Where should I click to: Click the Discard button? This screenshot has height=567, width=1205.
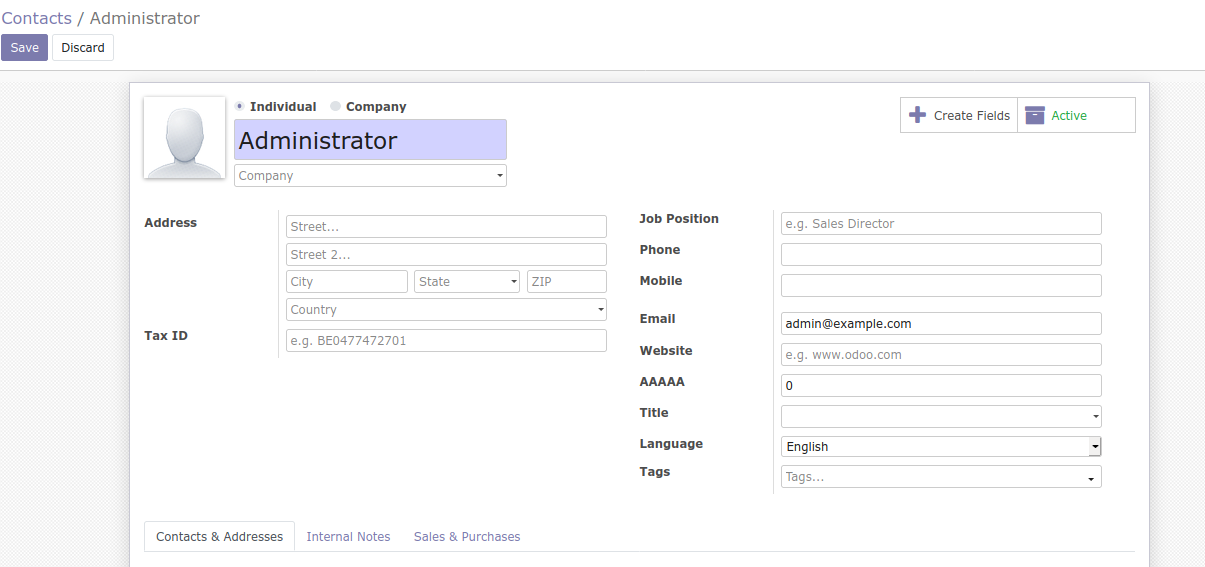pyautogui.click(x=83, y=48)
